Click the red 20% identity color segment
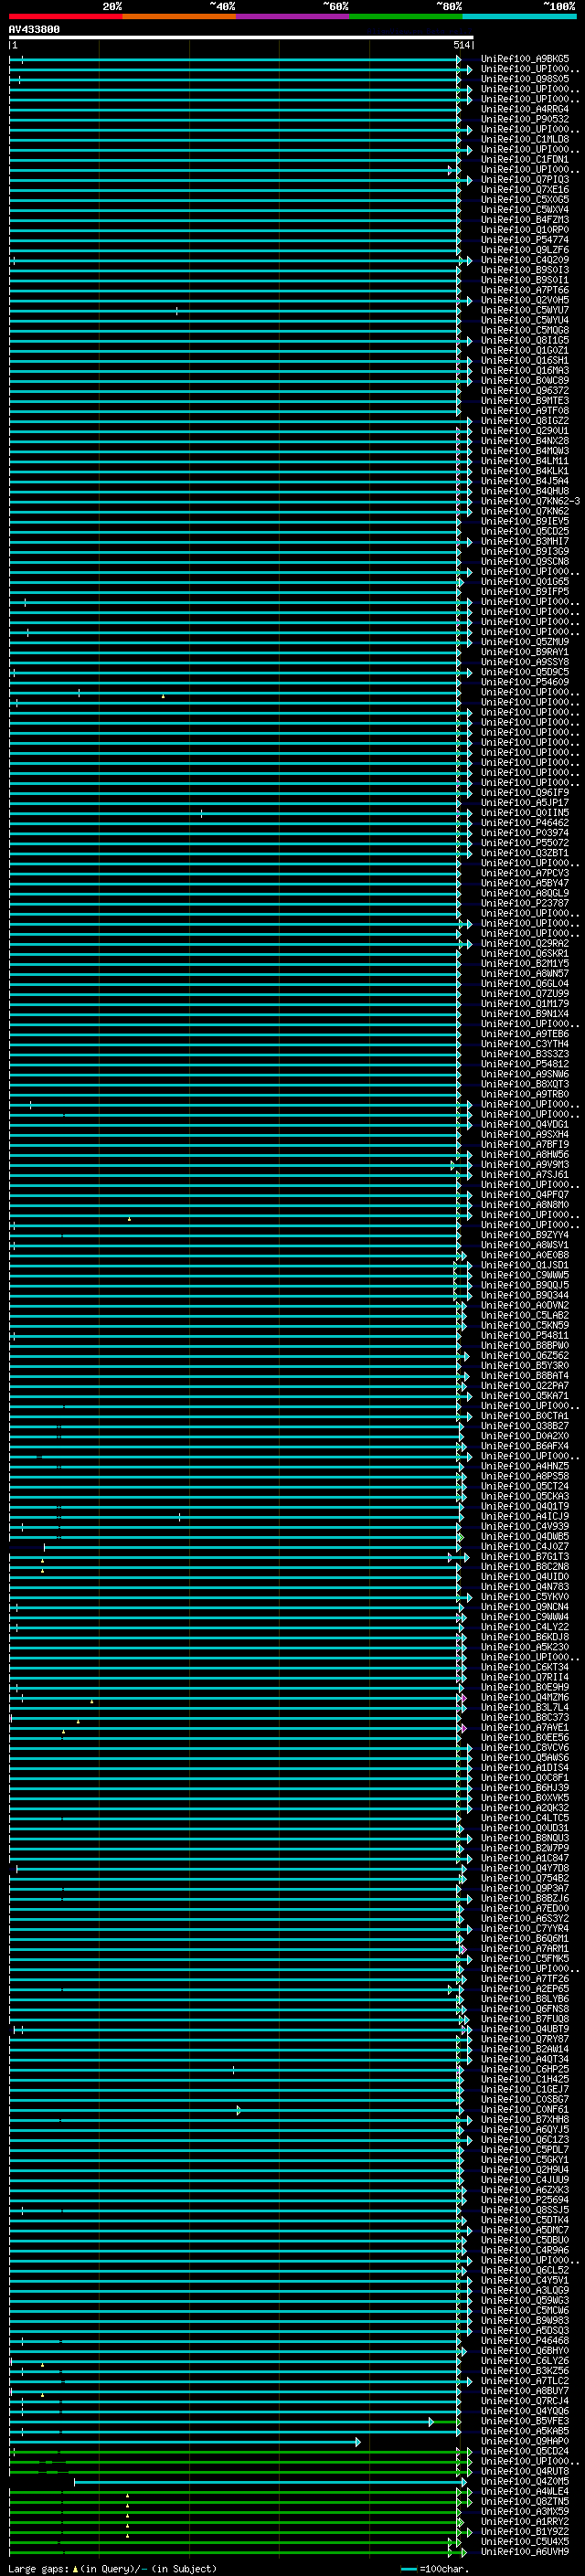This screenshot has height=2576, width=585. pos(65,17)
